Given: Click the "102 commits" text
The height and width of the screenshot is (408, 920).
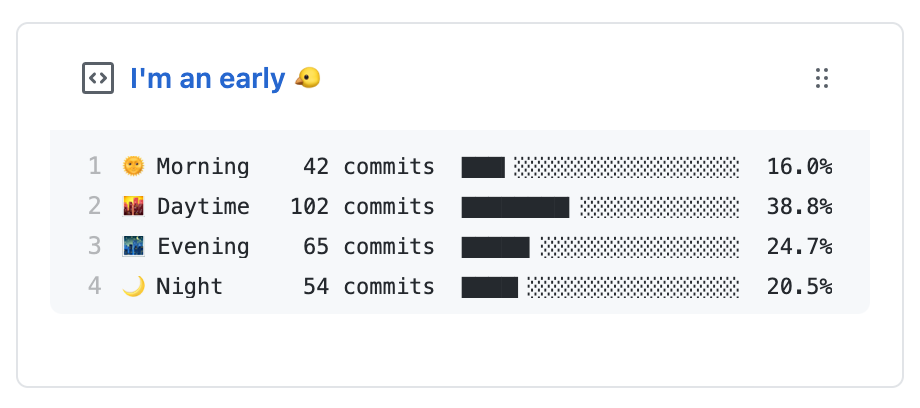Looking at the screenshot, I should (363, 207).
